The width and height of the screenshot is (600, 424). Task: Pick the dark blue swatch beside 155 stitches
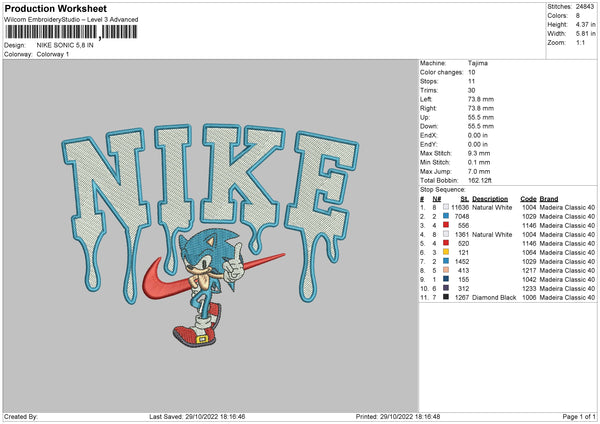[x=446, y=279]
